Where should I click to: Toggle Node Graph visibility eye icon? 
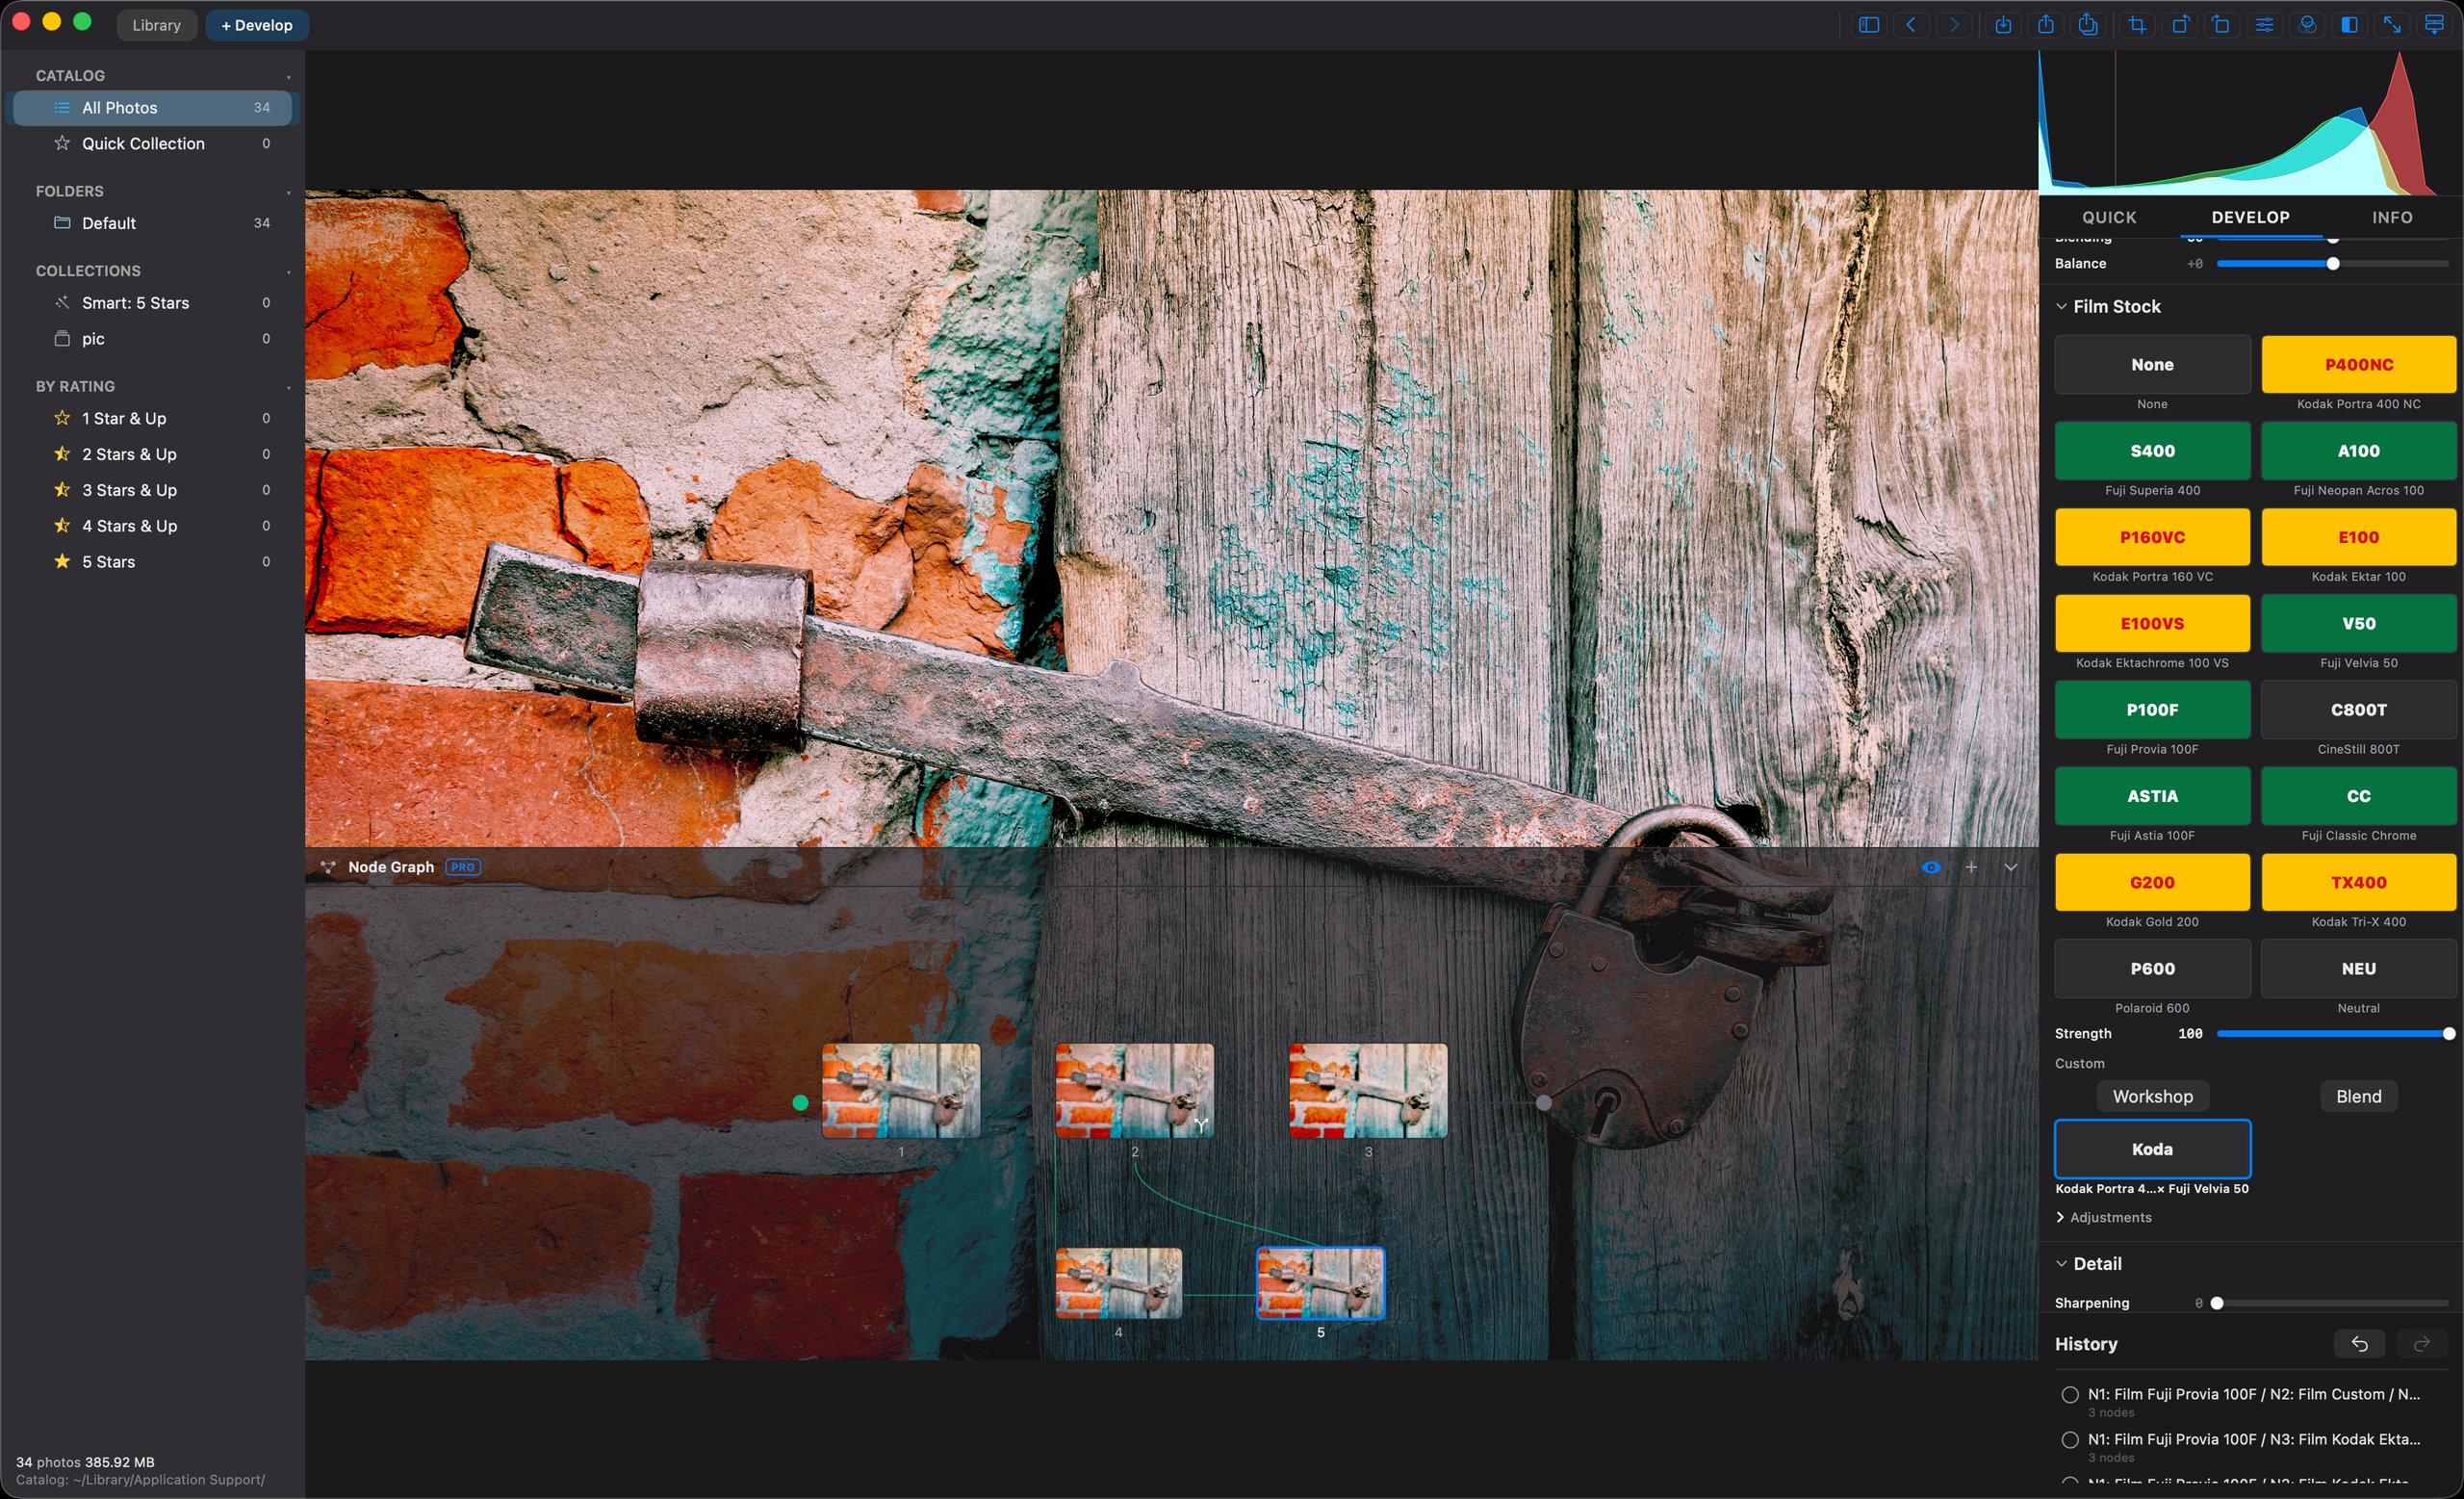coord(1931,867)
